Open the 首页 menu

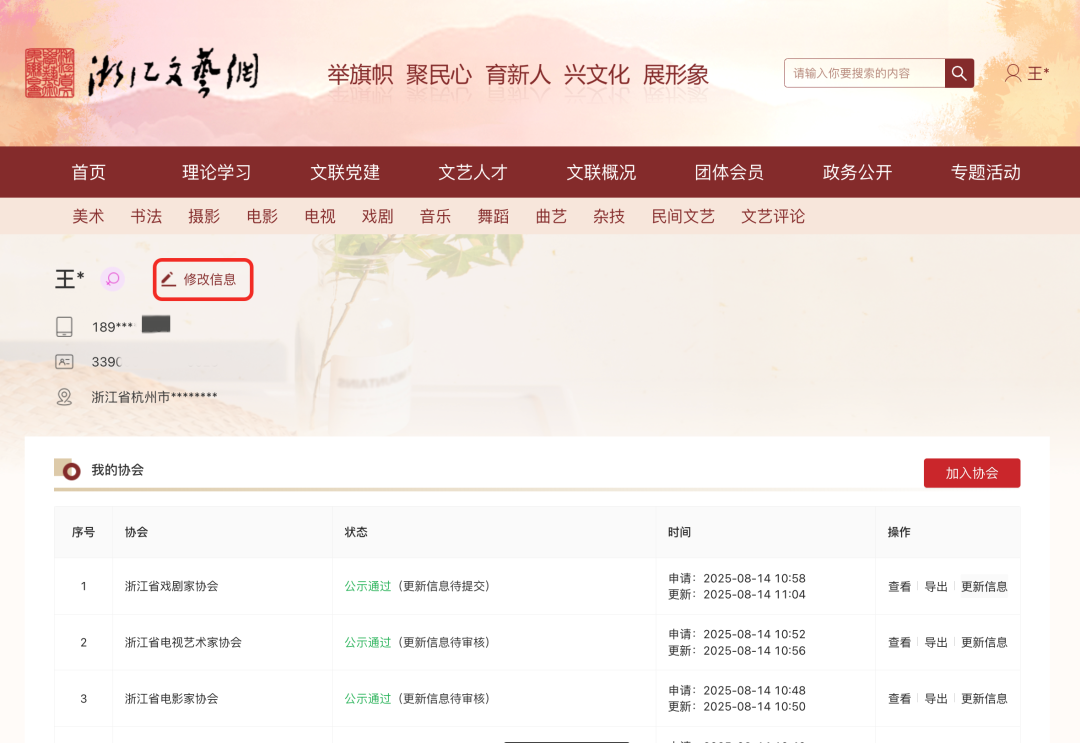coord(89,172)
